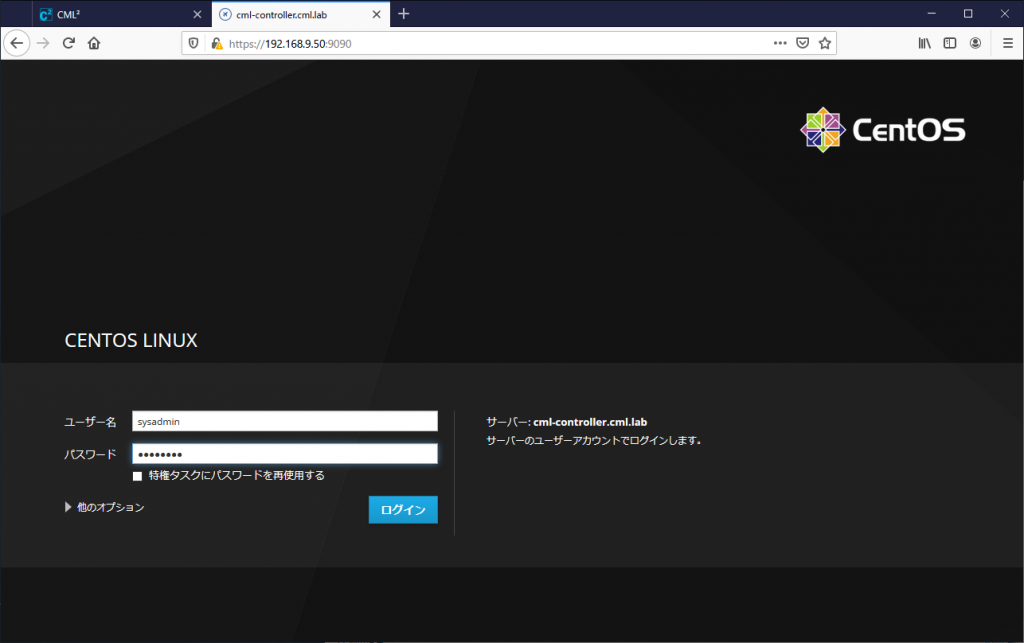This screenshot has height=643, width=1024.
Task: Enable reuse password for privileged tasks checkbox
Action: [138, 476]
